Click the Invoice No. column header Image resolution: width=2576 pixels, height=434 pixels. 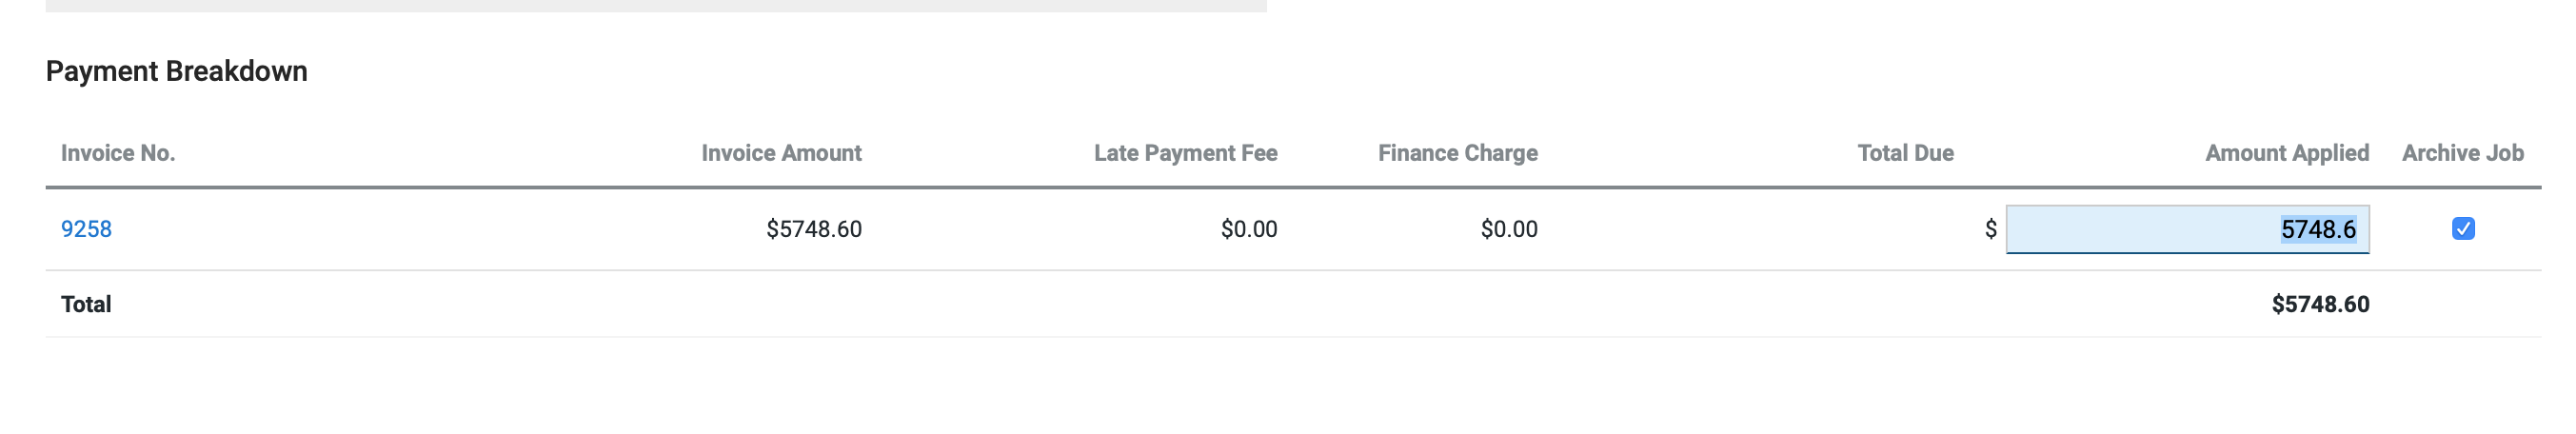click(118, 153)
